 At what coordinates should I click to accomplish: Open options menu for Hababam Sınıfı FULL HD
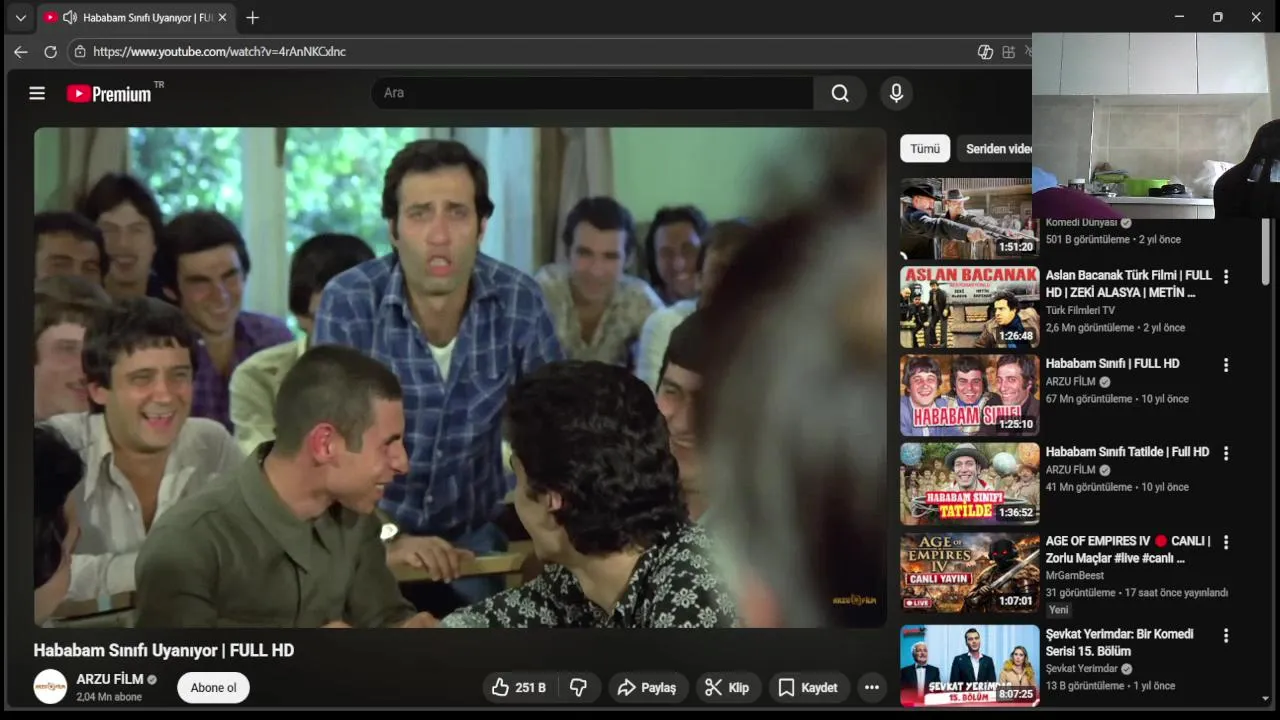pyautogui.click(x=1226, y=365)
